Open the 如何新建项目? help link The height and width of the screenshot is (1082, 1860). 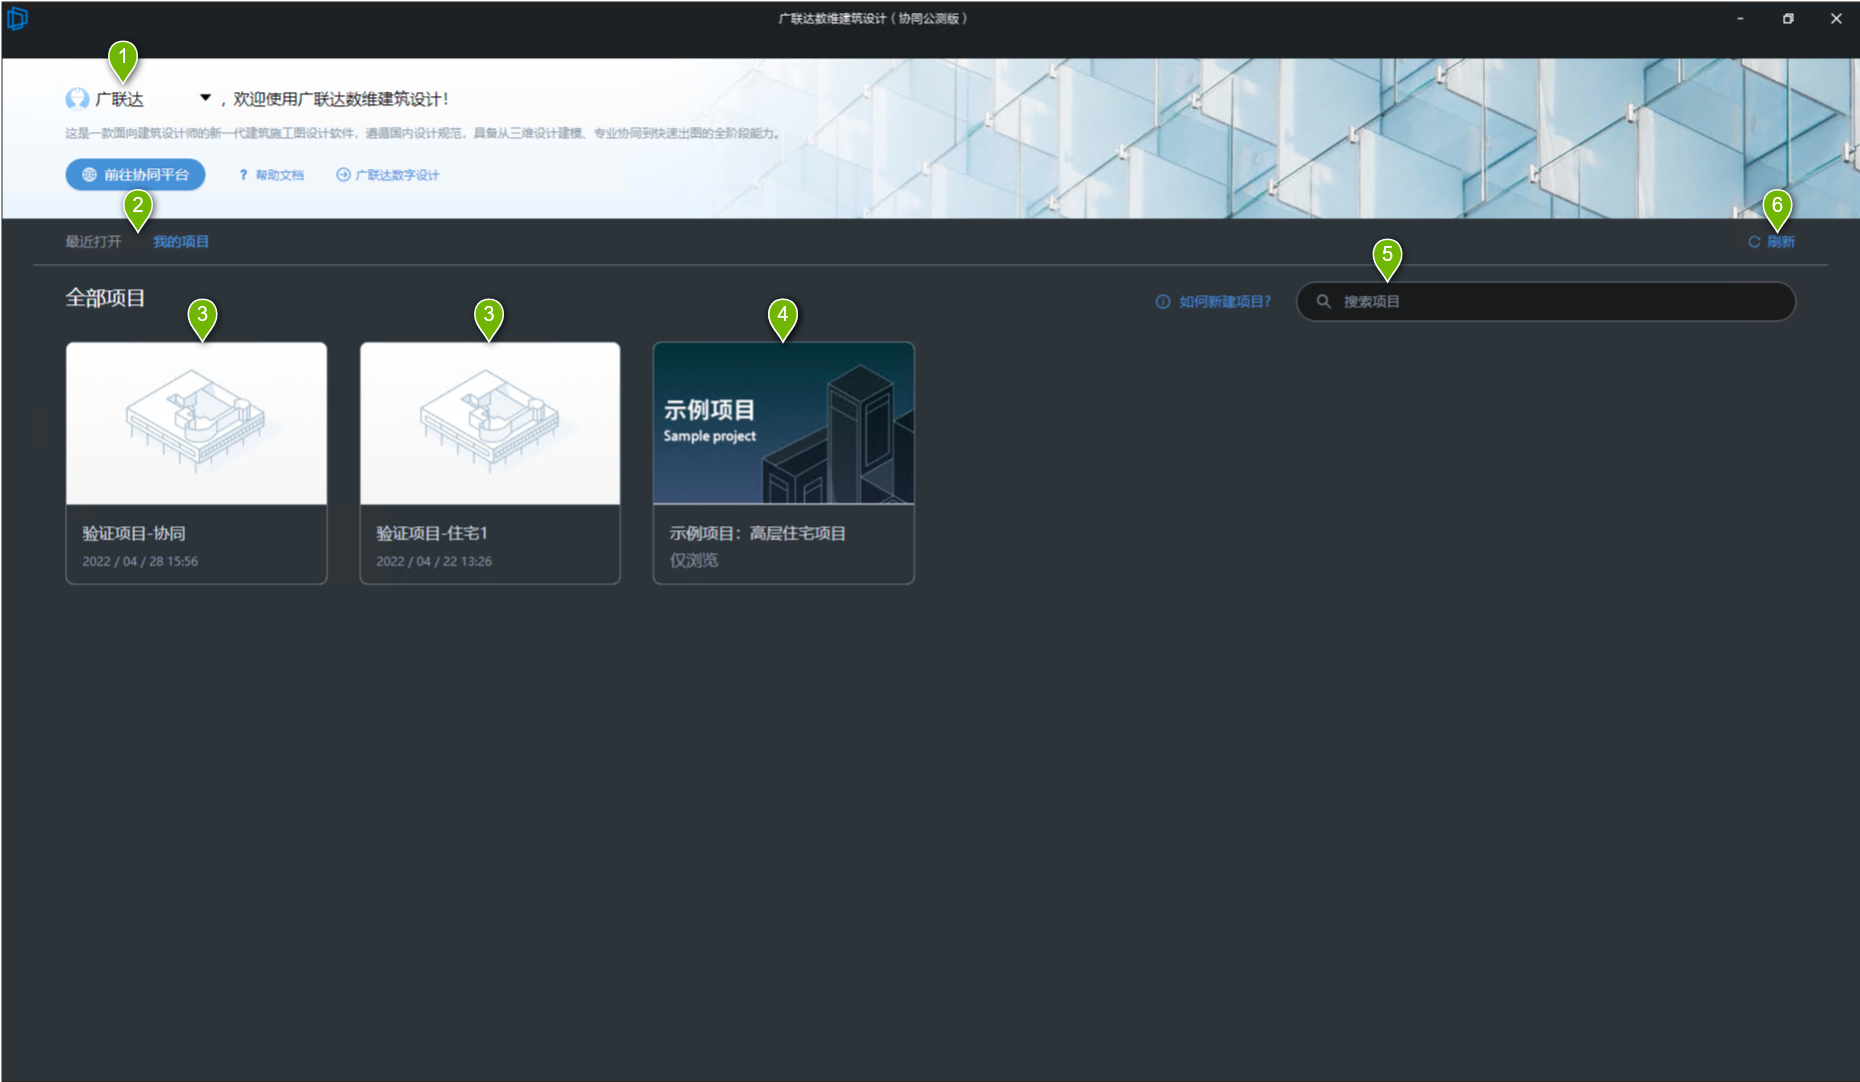[1213, 301]
